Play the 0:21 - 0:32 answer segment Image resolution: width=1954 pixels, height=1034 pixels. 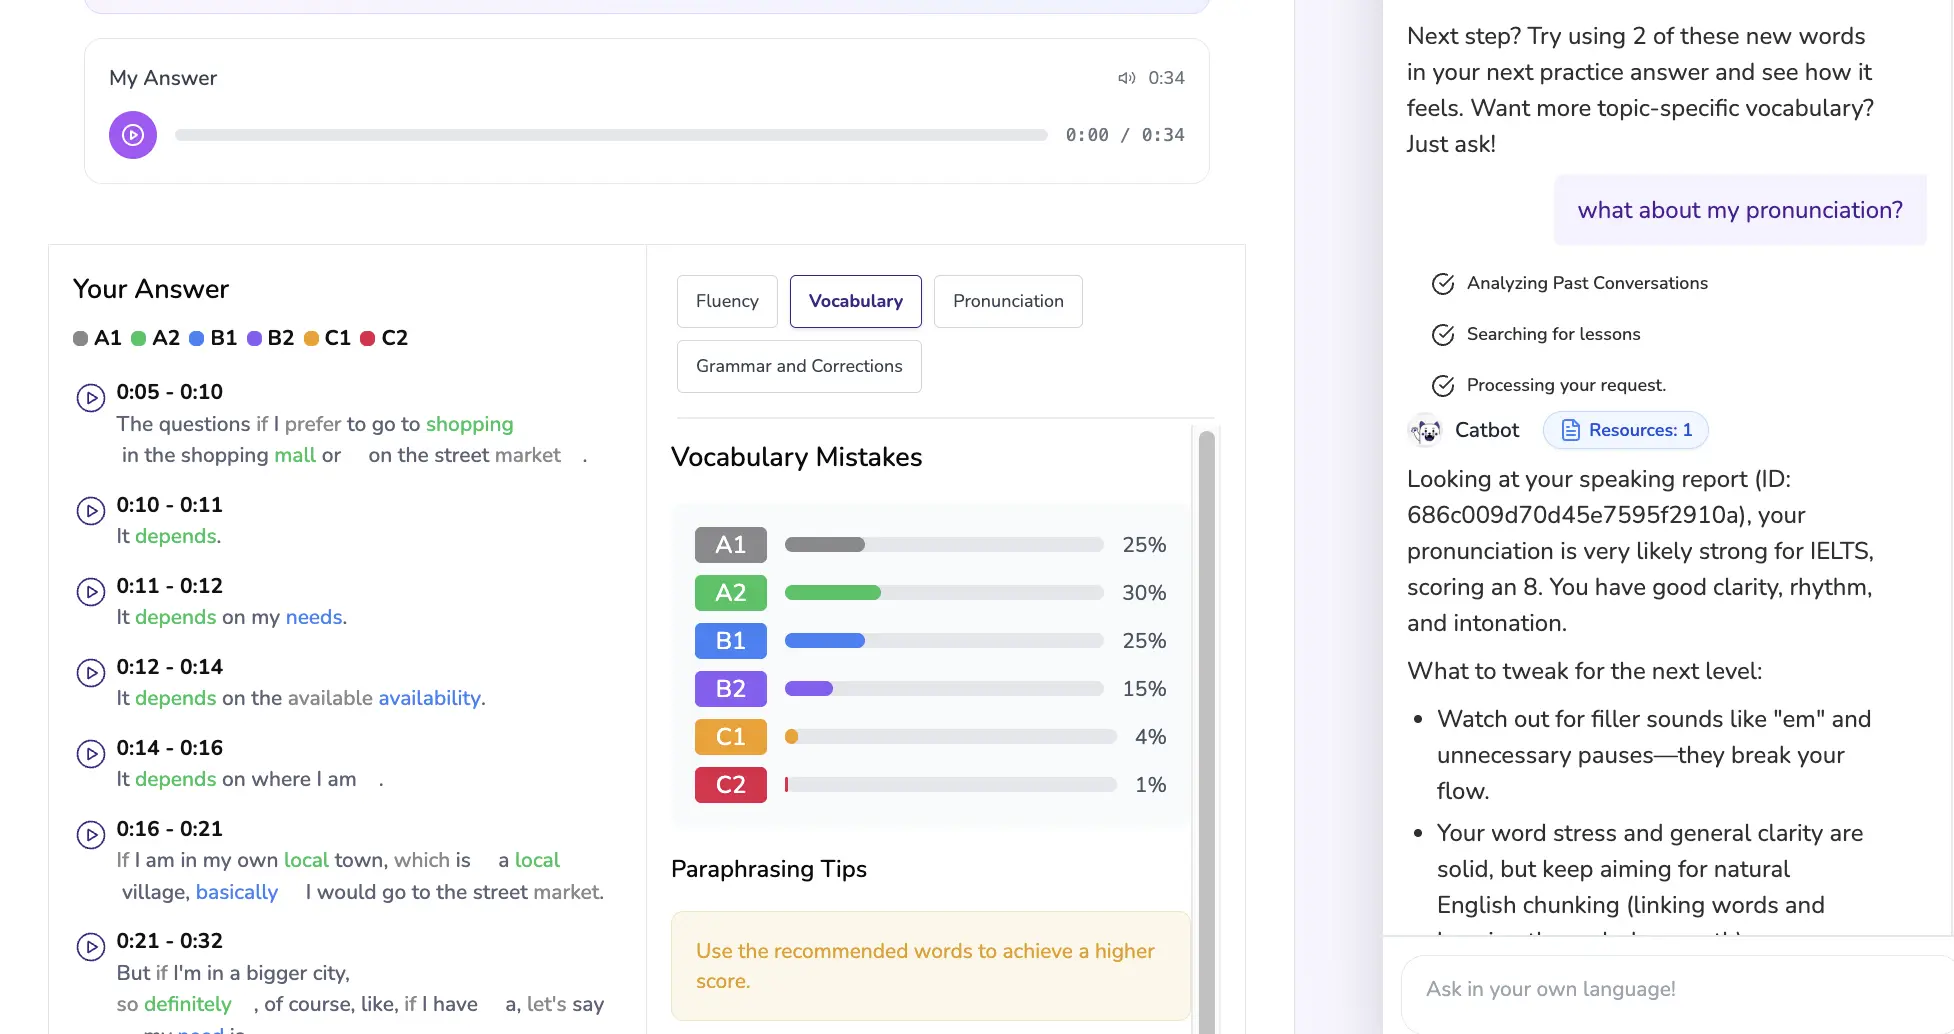tap(90, 946)
